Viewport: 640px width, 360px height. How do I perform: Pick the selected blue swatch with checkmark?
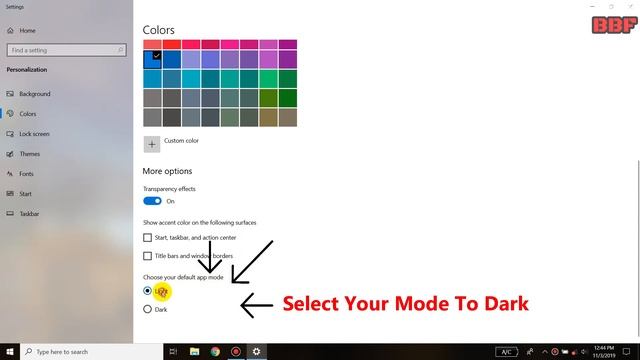pyautogui.click(x=152, y=59)
